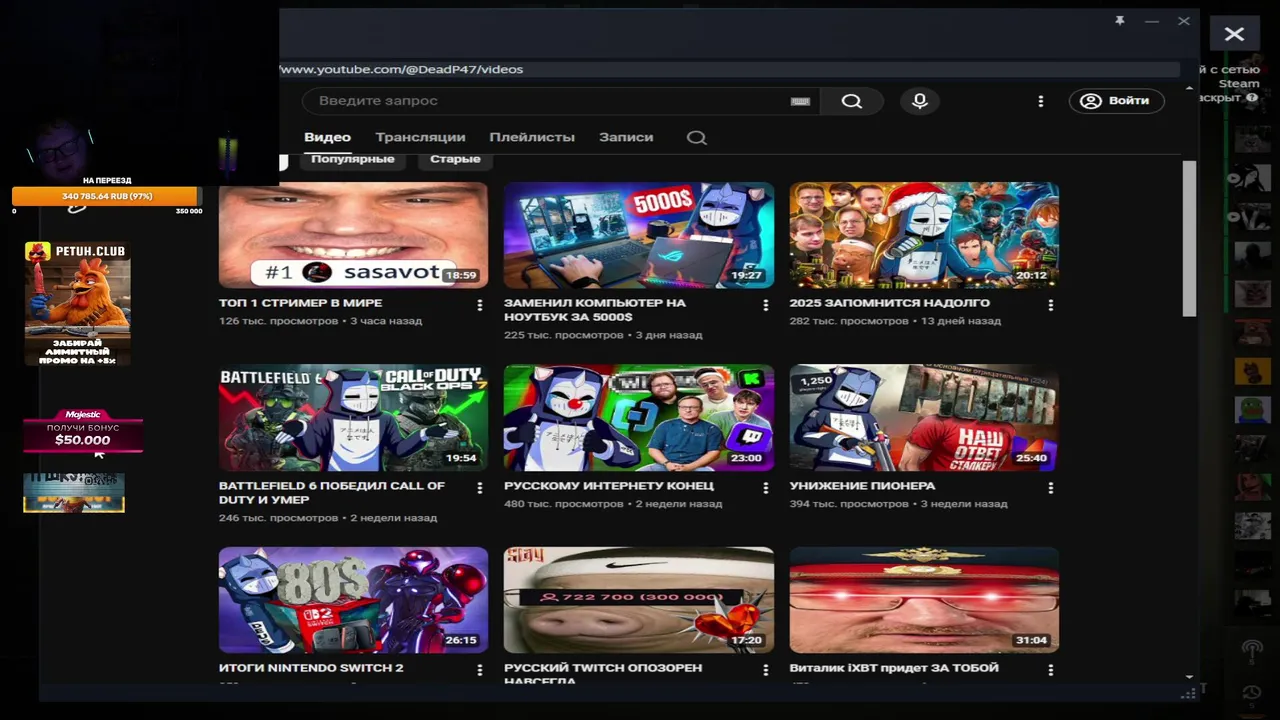Close overlay with large X button

pyautogui.click(x=1234, y=35)
